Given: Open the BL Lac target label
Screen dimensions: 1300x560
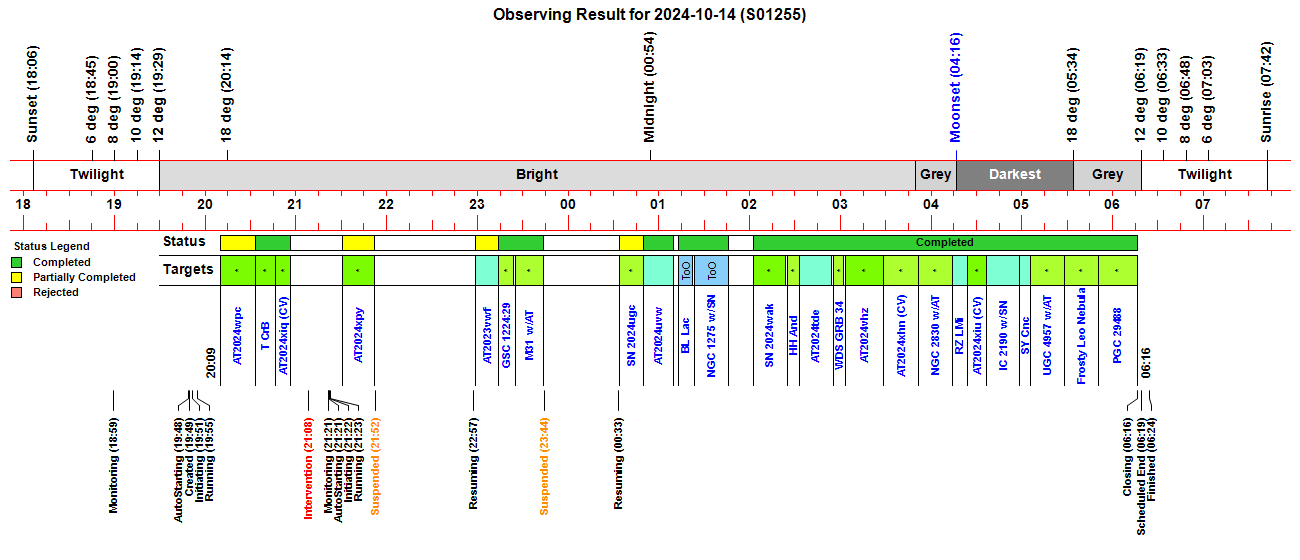Looking at the screenshot, I should (686, 334).
